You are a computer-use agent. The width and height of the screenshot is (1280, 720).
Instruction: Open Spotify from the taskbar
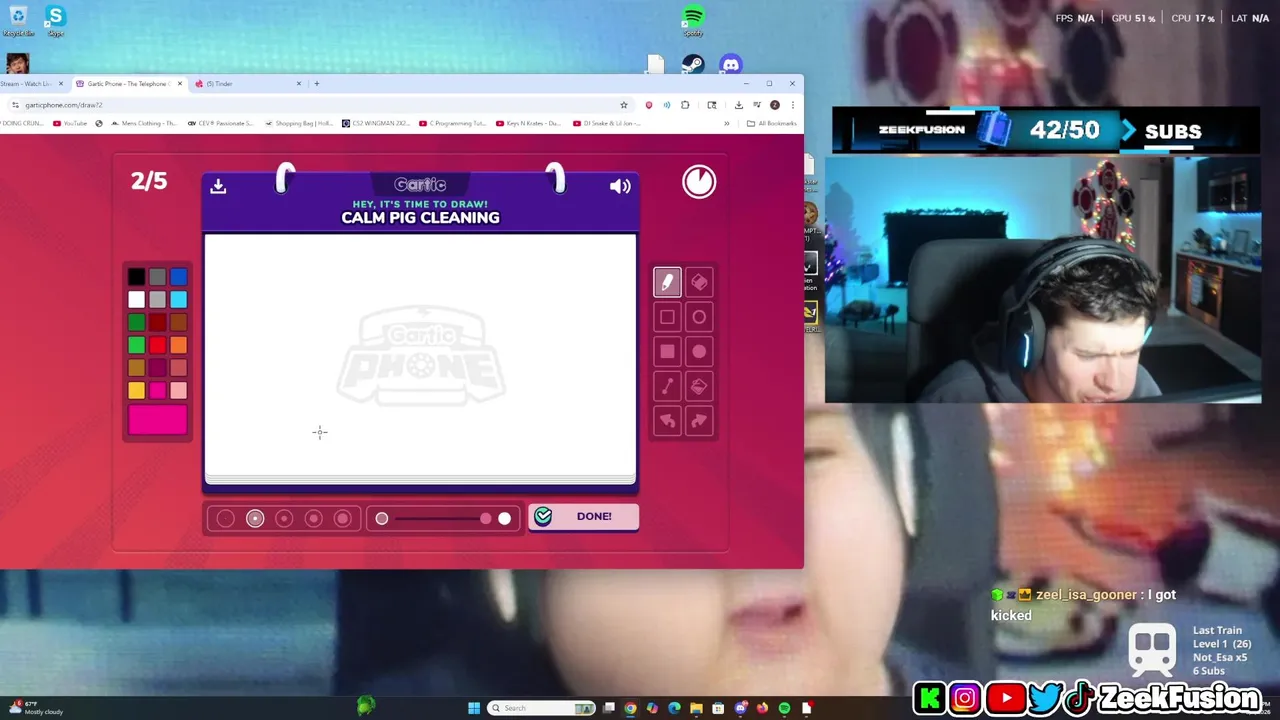coord(784,708)
